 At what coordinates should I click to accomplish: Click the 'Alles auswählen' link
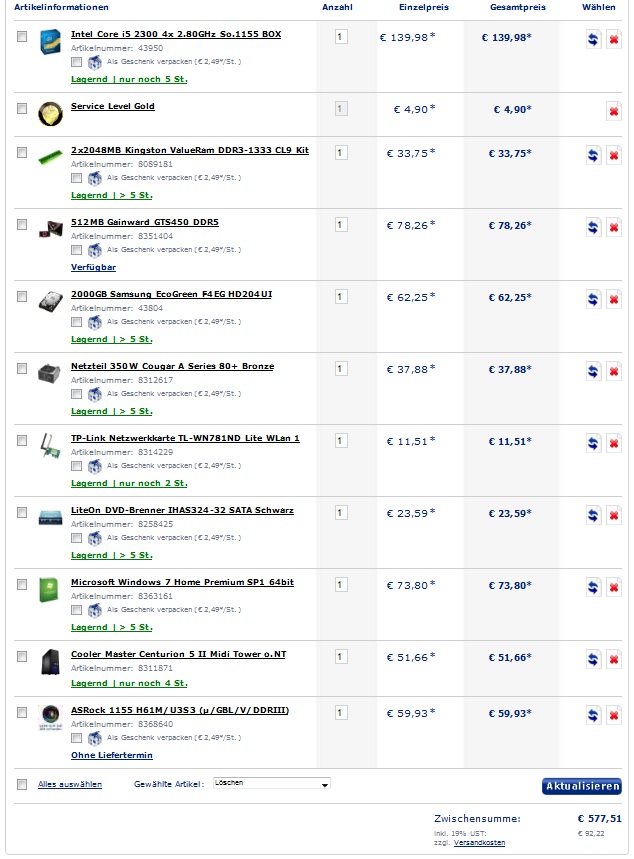pyautogui.click(x=70, y=785)
